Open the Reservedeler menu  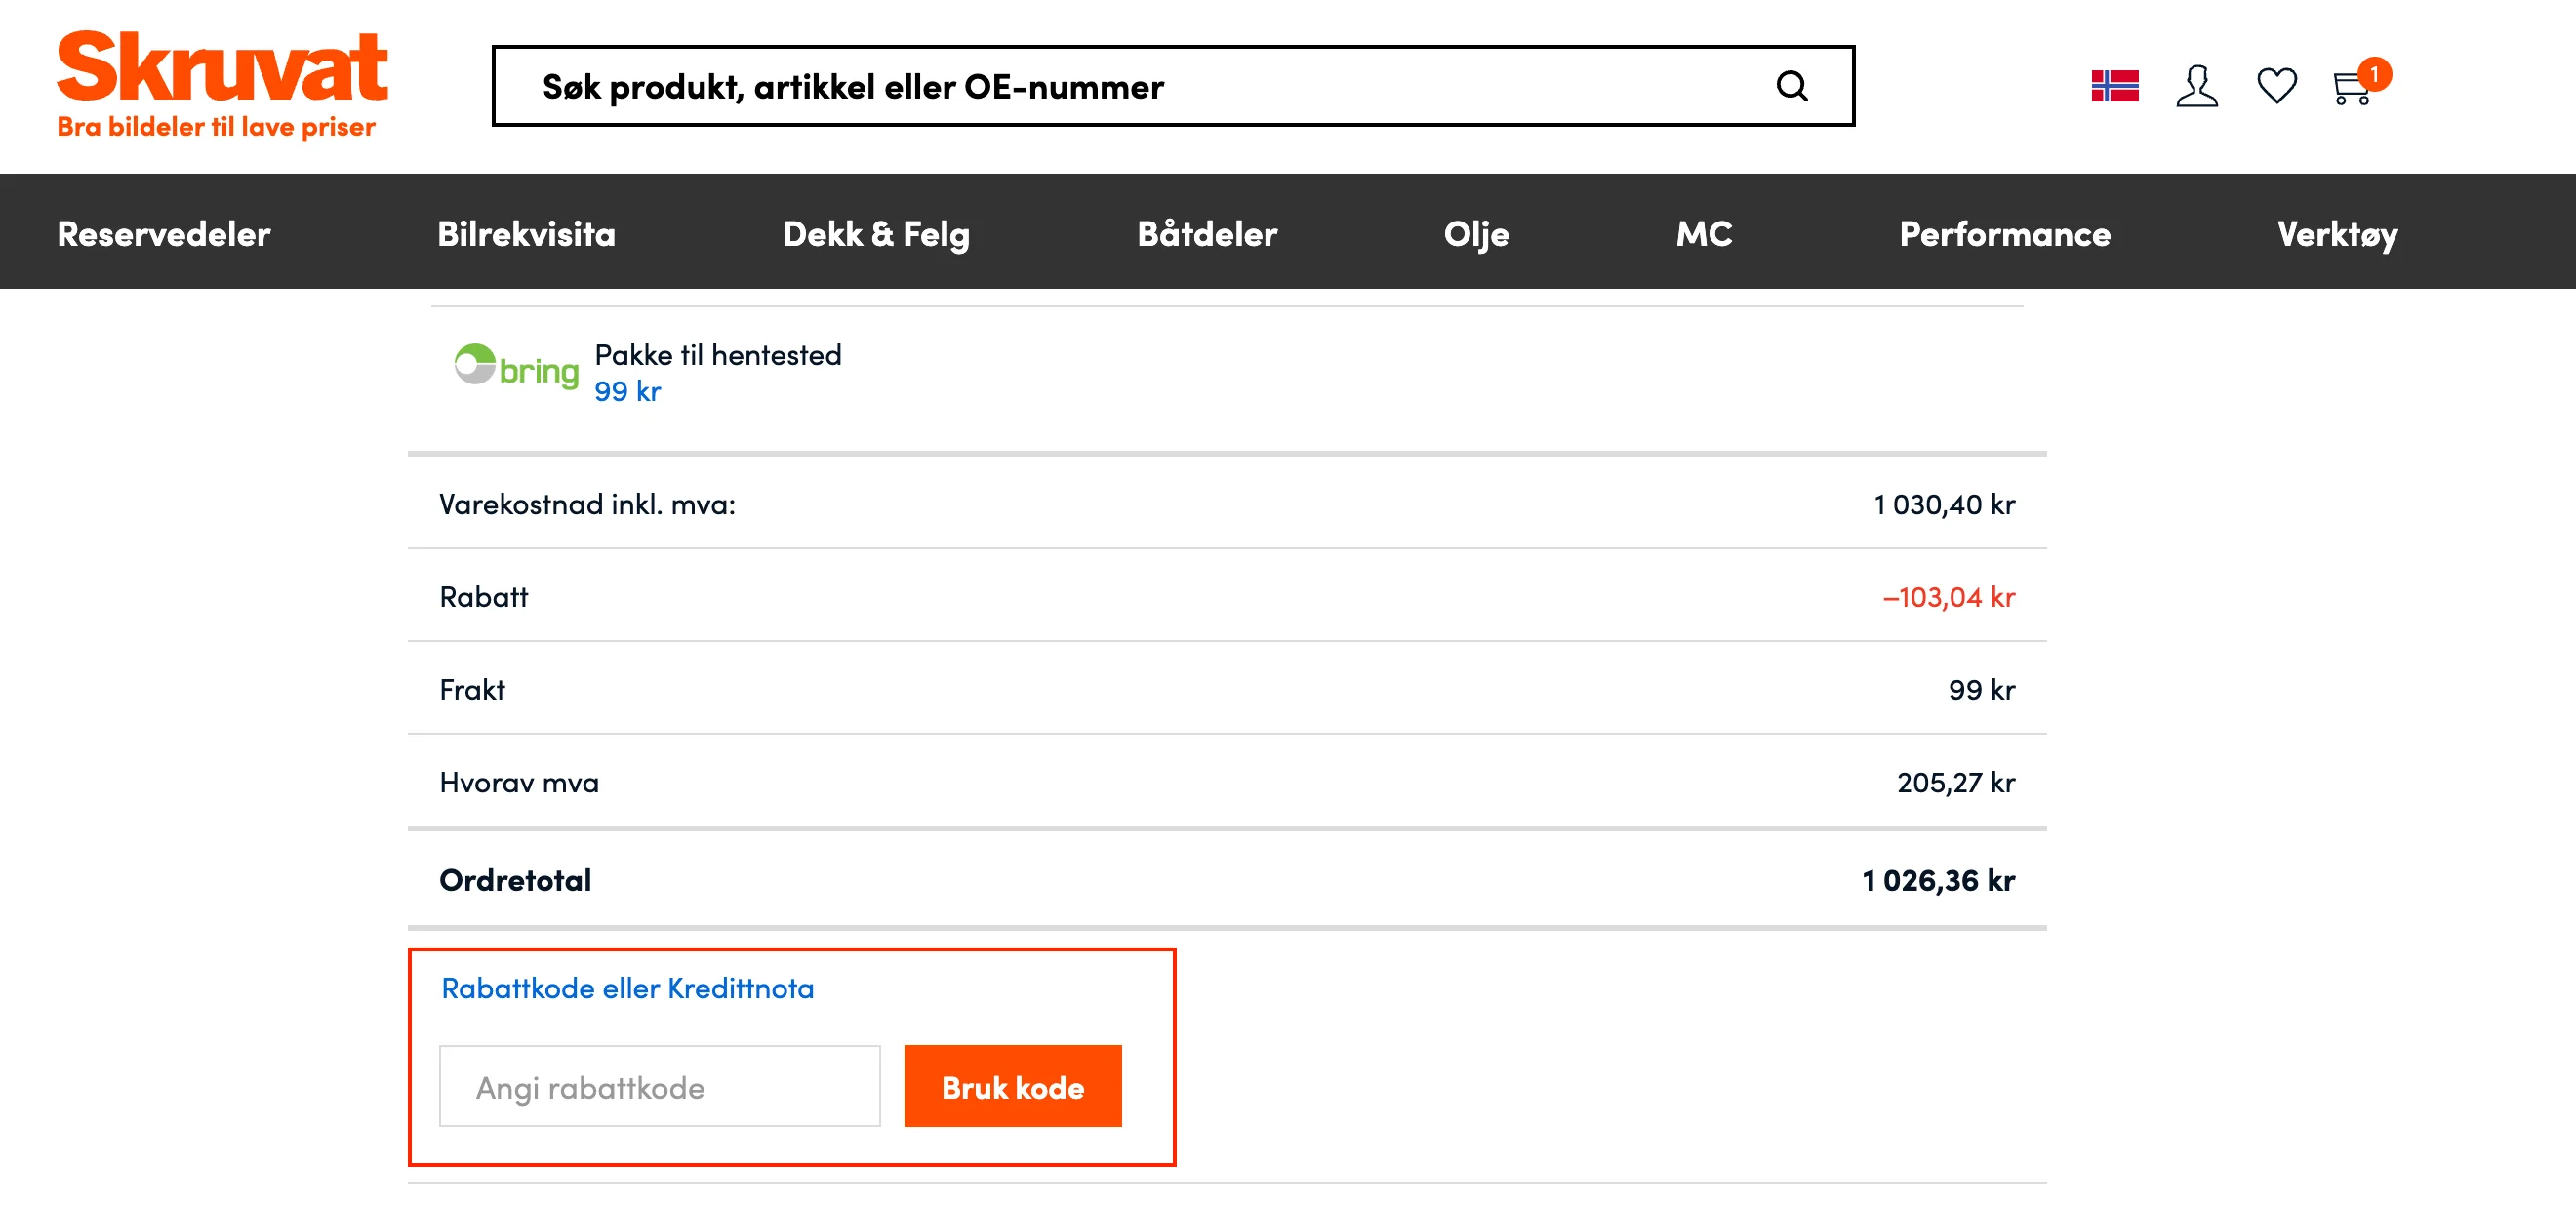[x=164, y=234]
